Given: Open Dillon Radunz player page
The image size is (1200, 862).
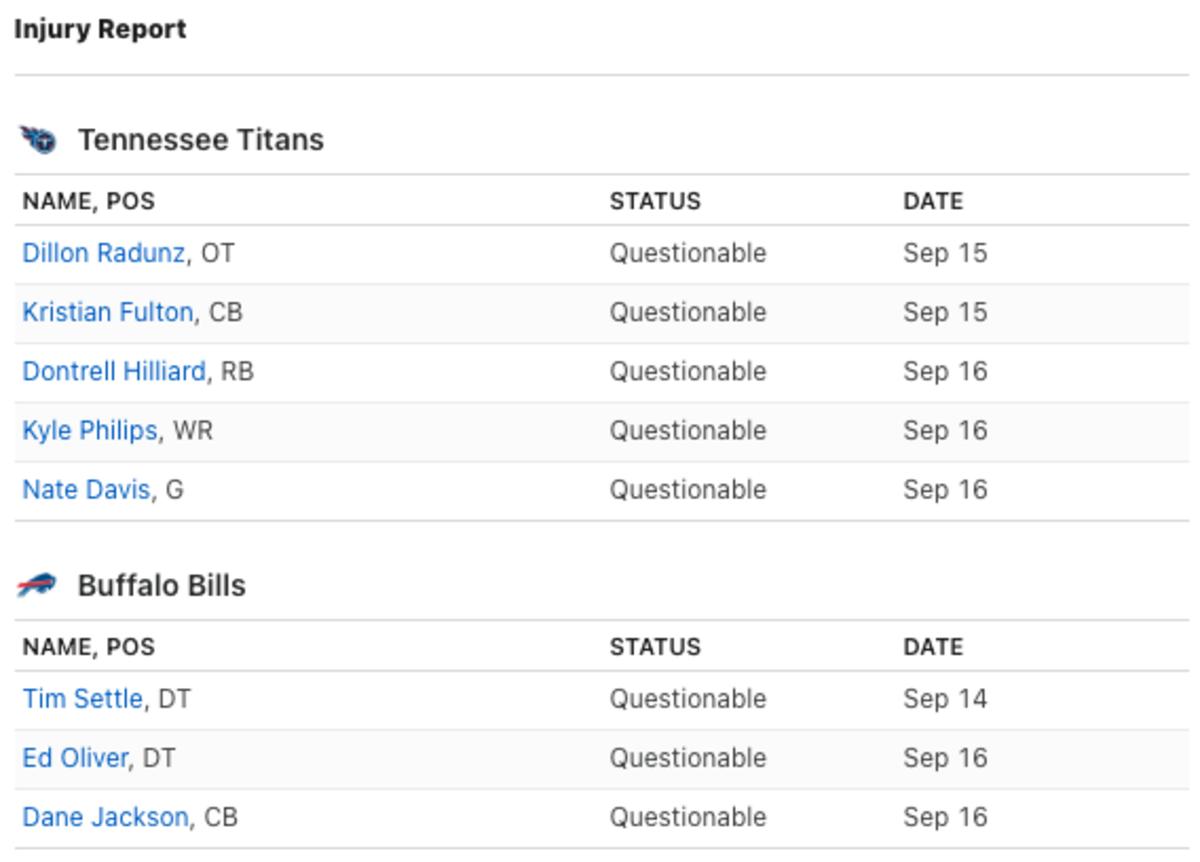Looking at the screenshot, I should point(103,253).
